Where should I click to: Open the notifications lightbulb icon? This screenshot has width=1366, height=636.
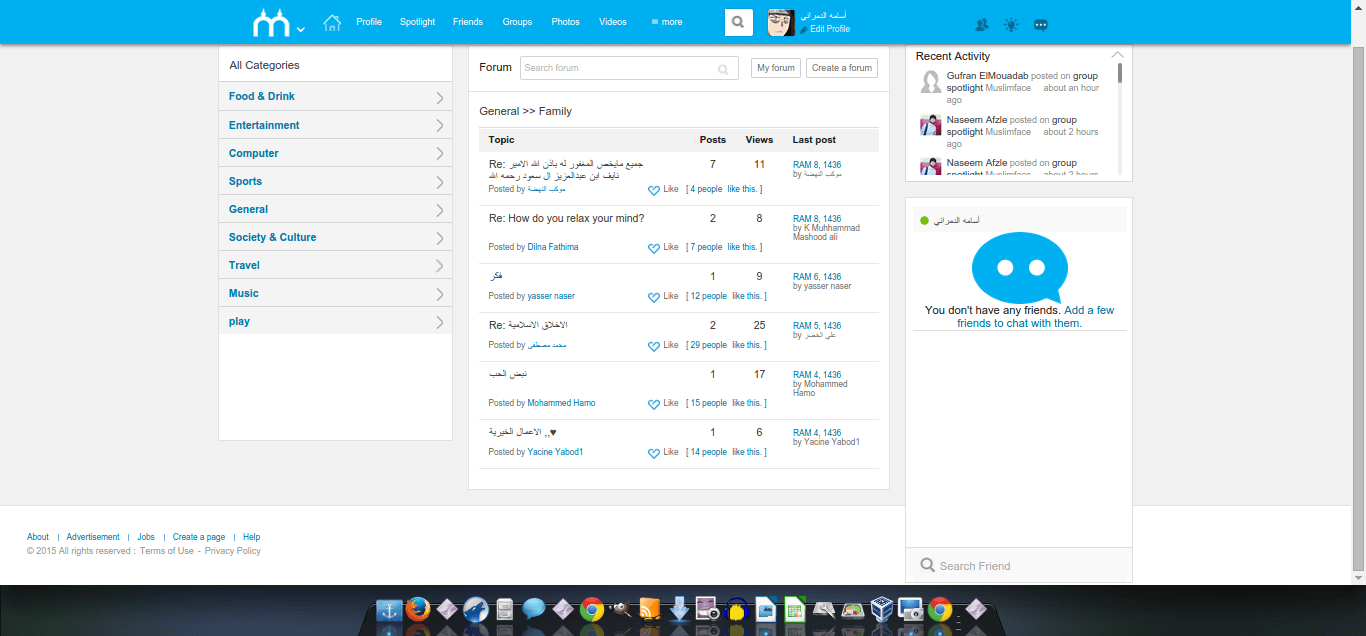(x=1011, y=26)
